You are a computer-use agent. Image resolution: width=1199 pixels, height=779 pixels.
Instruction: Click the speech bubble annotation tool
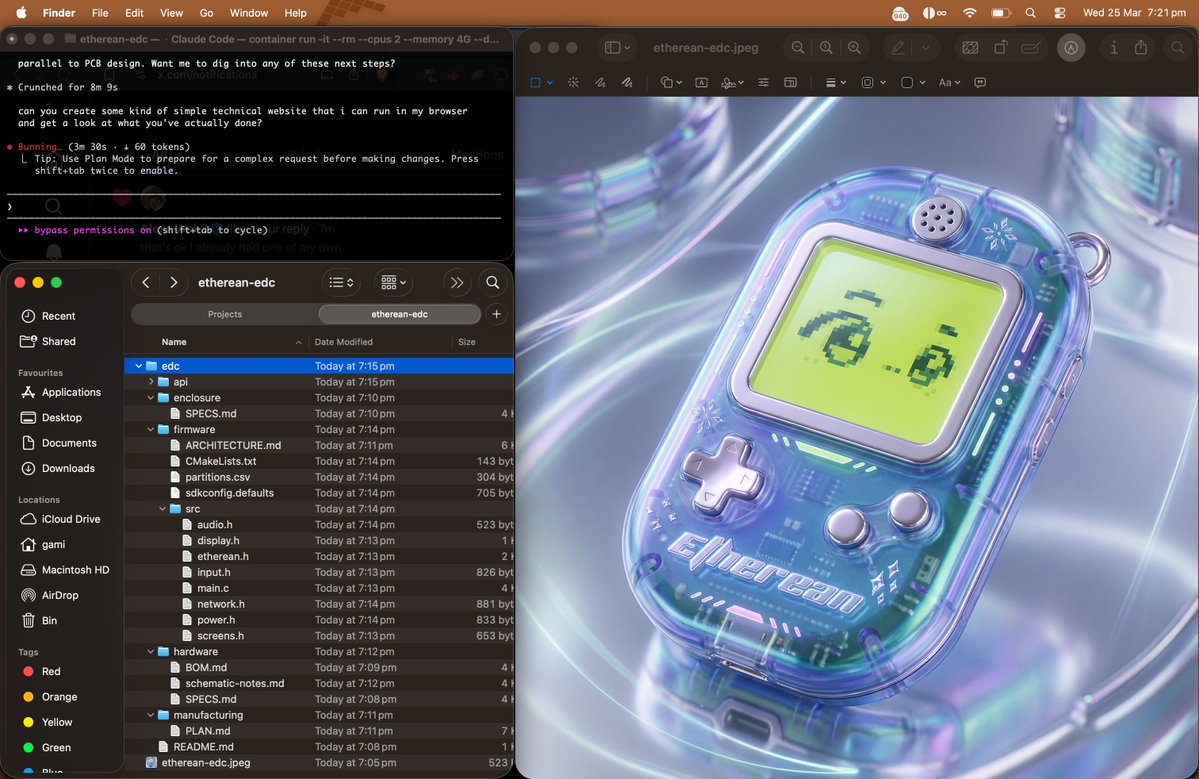980,82
